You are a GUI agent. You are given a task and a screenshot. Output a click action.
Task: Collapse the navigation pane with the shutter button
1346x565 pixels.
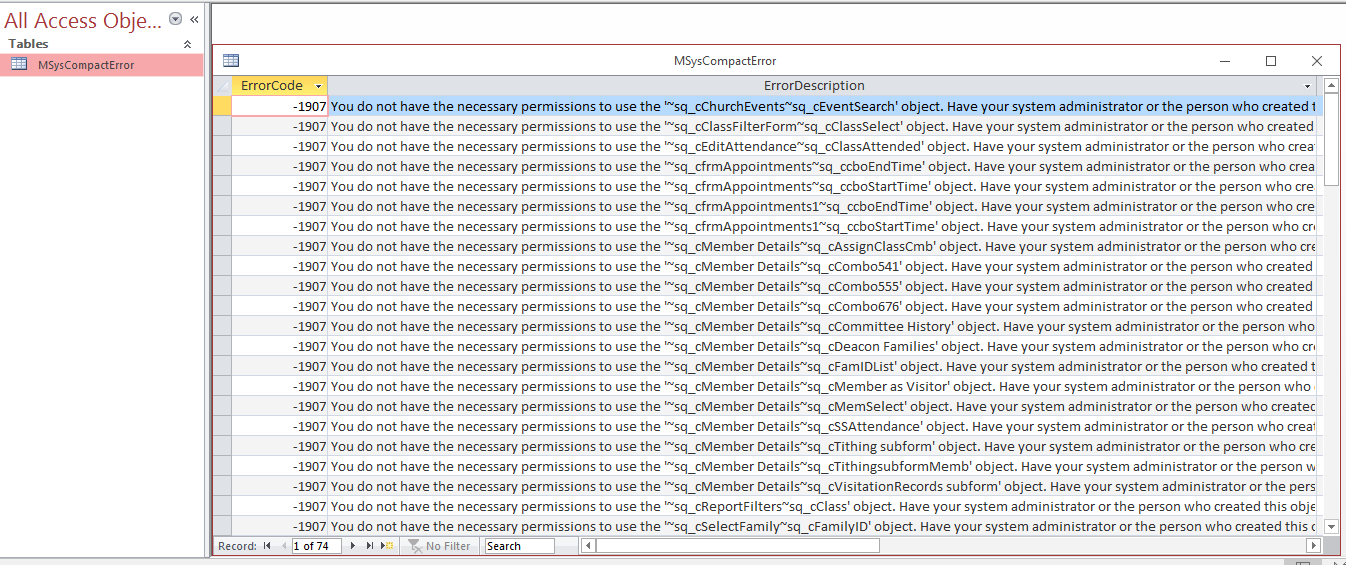tap(194, 19)
